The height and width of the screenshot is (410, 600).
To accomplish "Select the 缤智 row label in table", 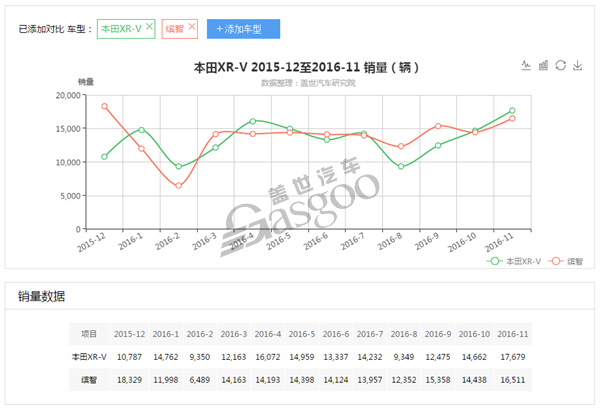I will point(89,380).
